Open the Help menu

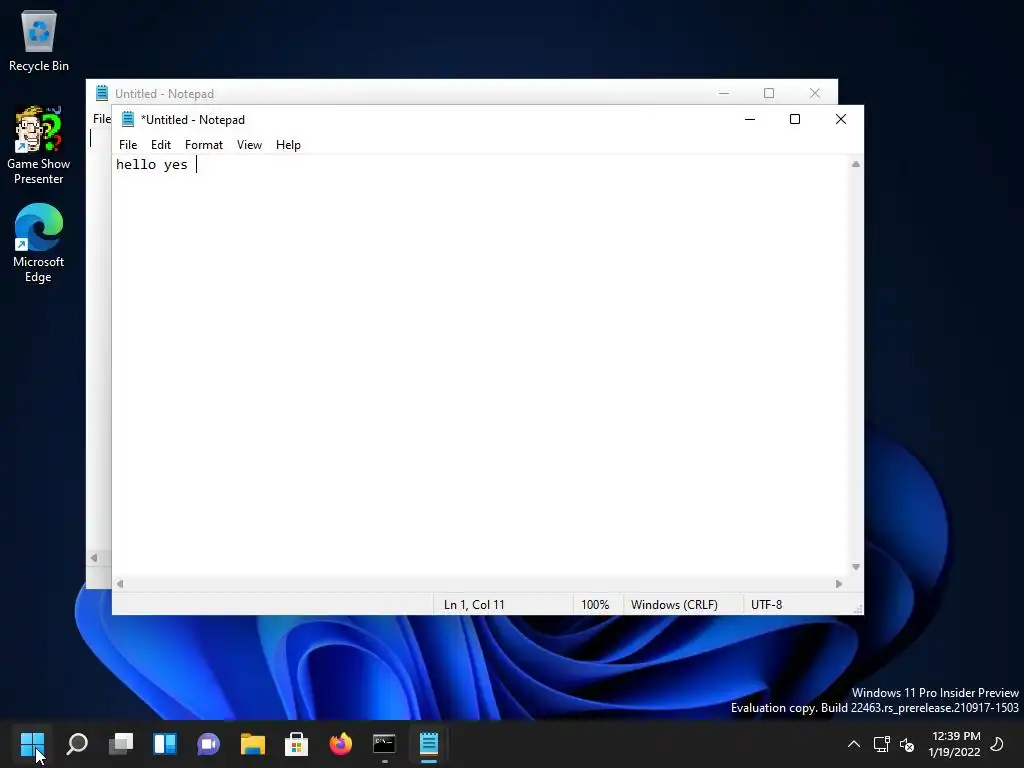tap(288, 145)
